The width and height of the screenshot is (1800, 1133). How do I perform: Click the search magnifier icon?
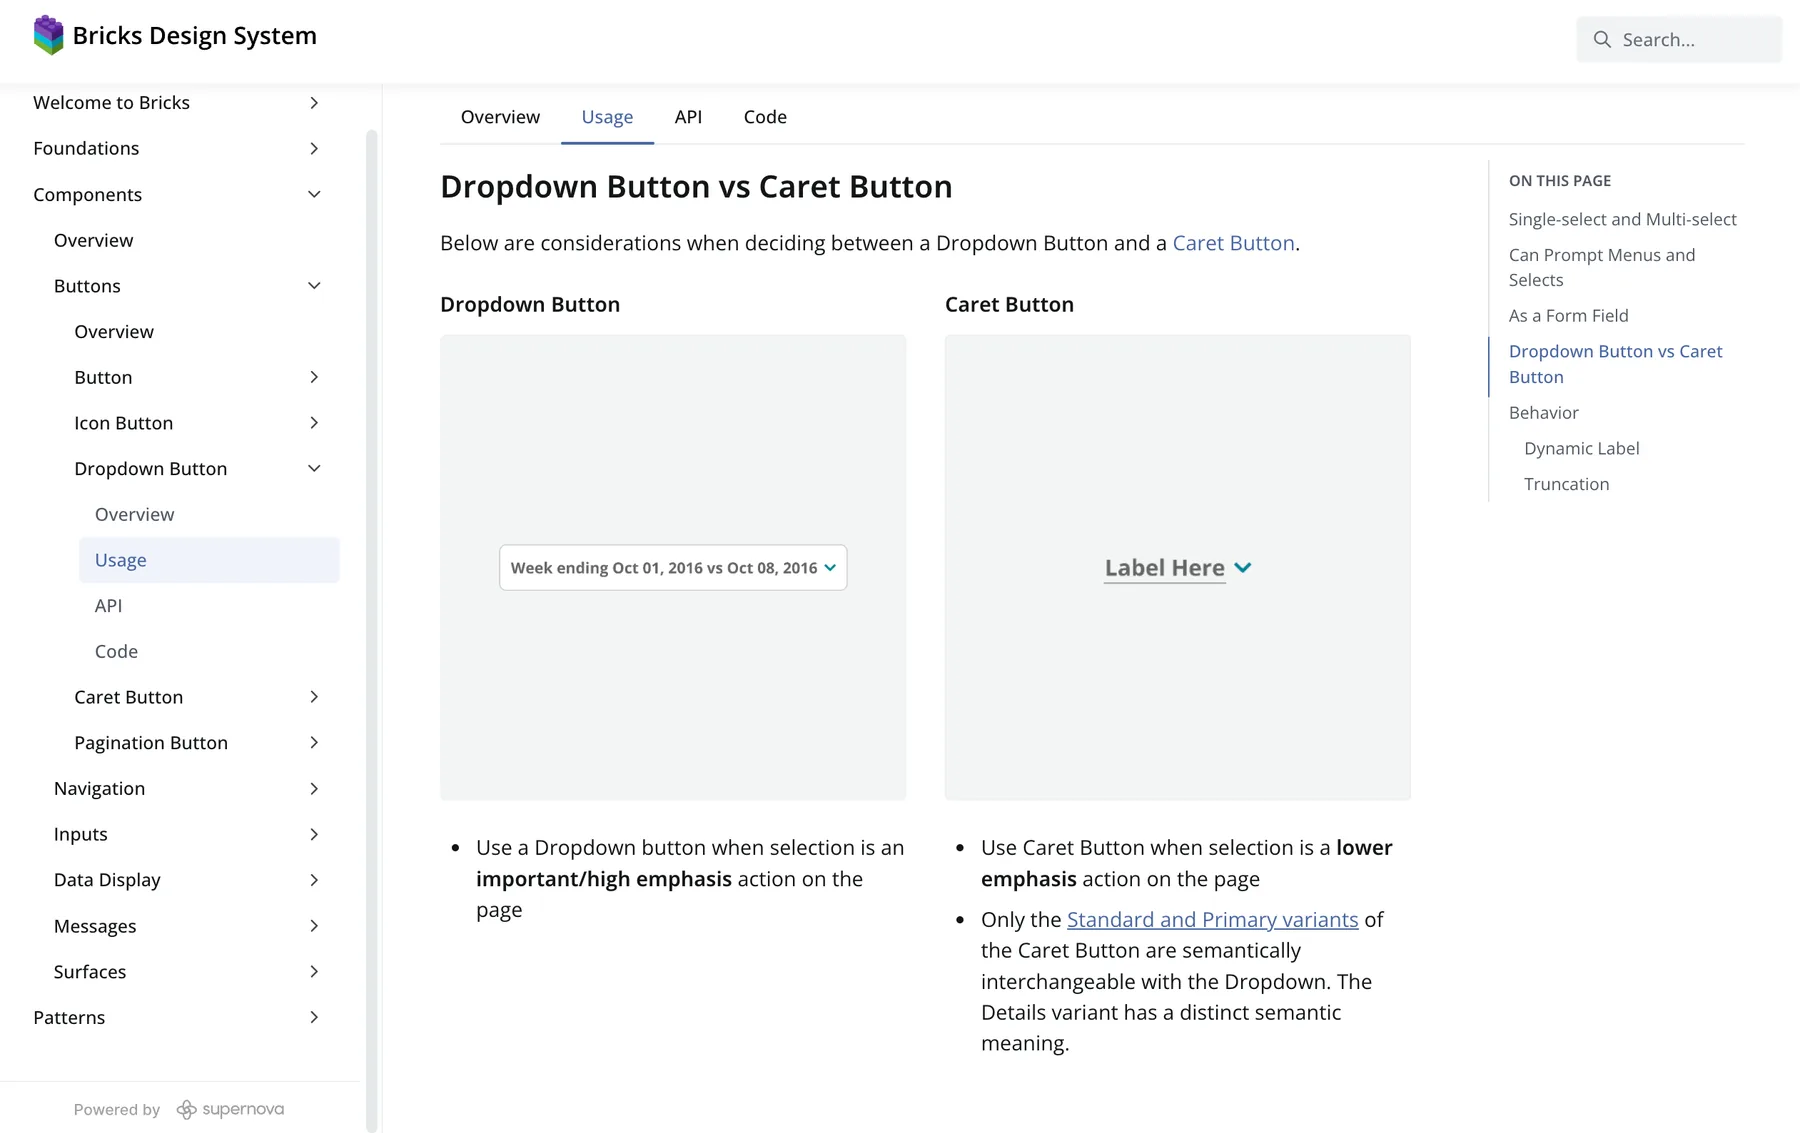pos(1602,40)
